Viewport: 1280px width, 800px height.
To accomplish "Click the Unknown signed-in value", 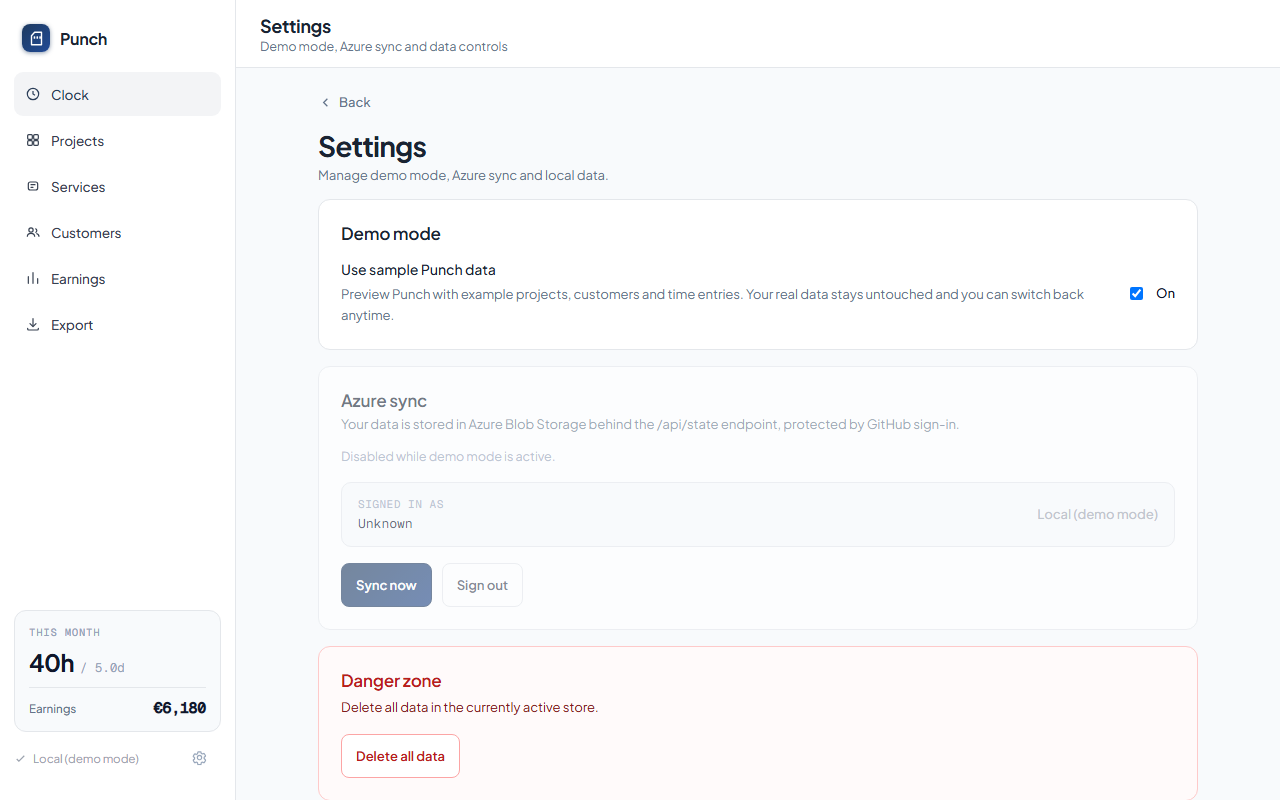I will pyautogui.click(x=385, y=524).
